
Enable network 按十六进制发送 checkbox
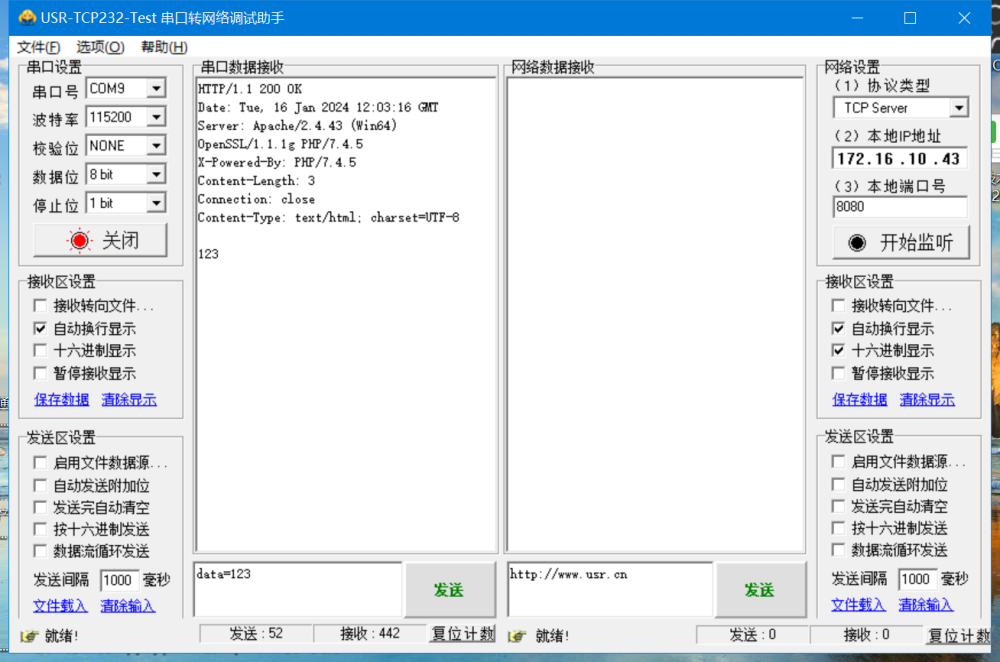point(838,528)
